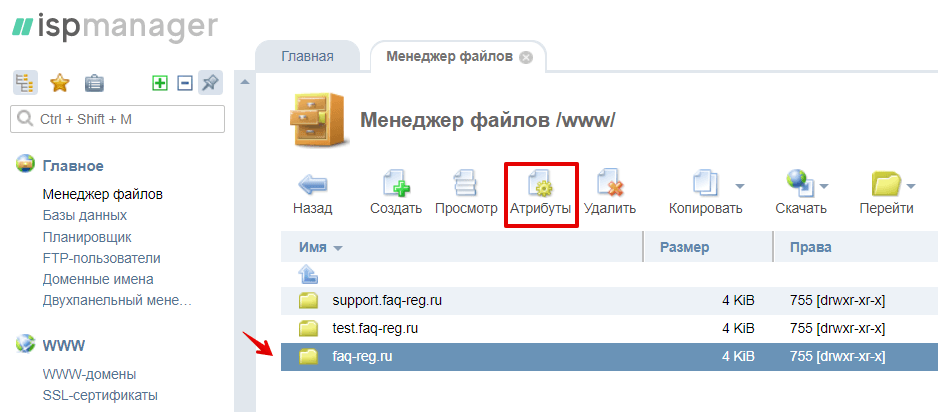The width and height of the screenshot is (938, 412).
Task: Open Базы данных in the sidebar
Action: (85, 215)
